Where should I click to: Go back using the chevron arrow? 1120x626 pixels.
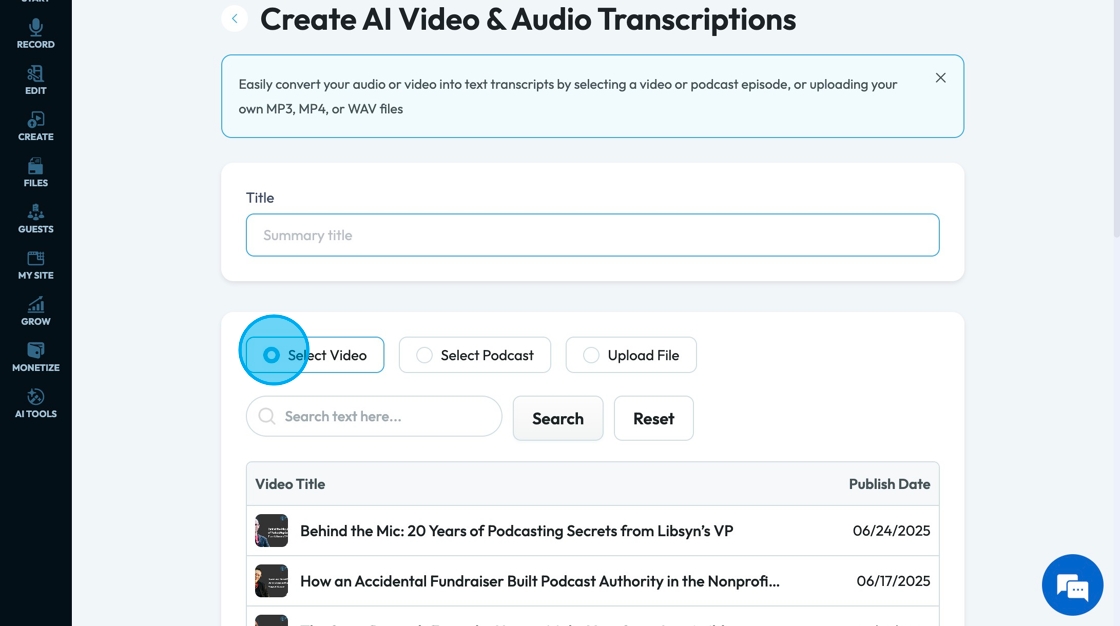coord(234,19)
